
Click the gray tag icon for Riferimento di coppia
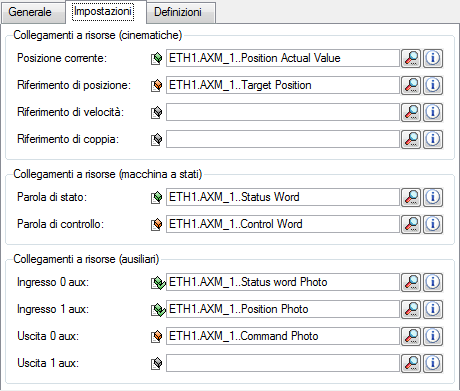click(x=156, y=140)
